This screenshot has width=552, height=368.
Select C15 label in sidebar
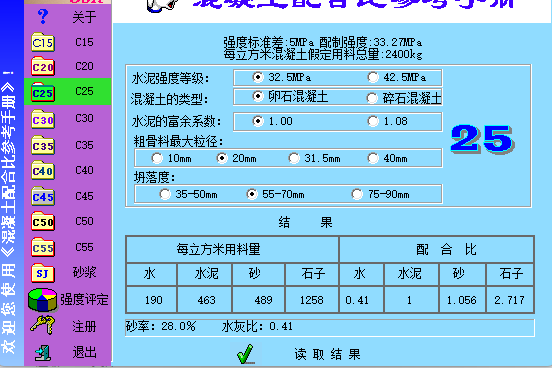[x=84, y=42]
